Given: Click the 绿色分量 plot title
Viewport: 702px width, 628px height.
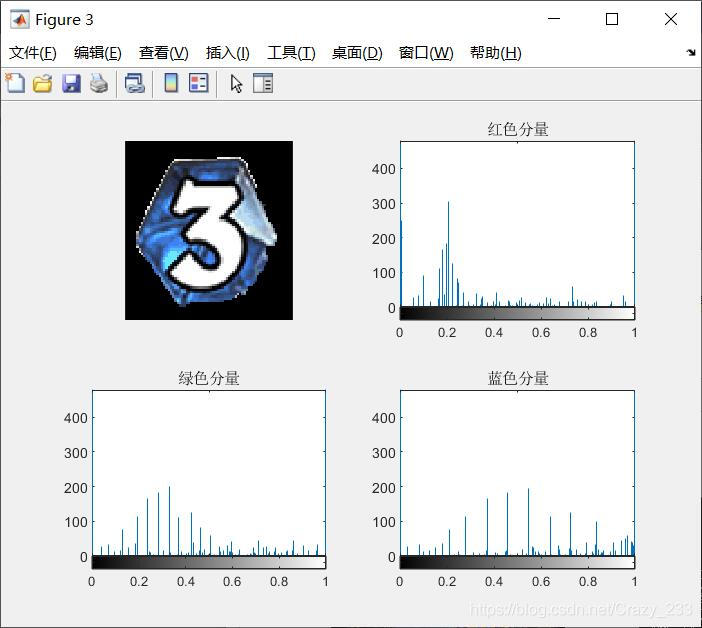Looking at the screenshot, I should pyautogui.click(x=209, y=378).
